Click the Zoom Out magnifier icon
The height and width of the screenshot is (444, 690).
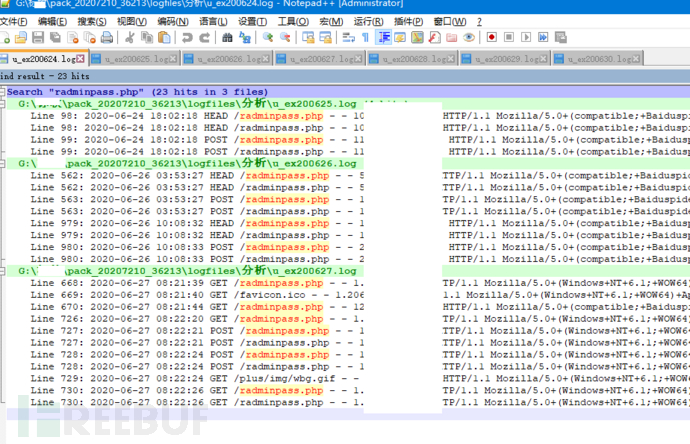point(285,38)
